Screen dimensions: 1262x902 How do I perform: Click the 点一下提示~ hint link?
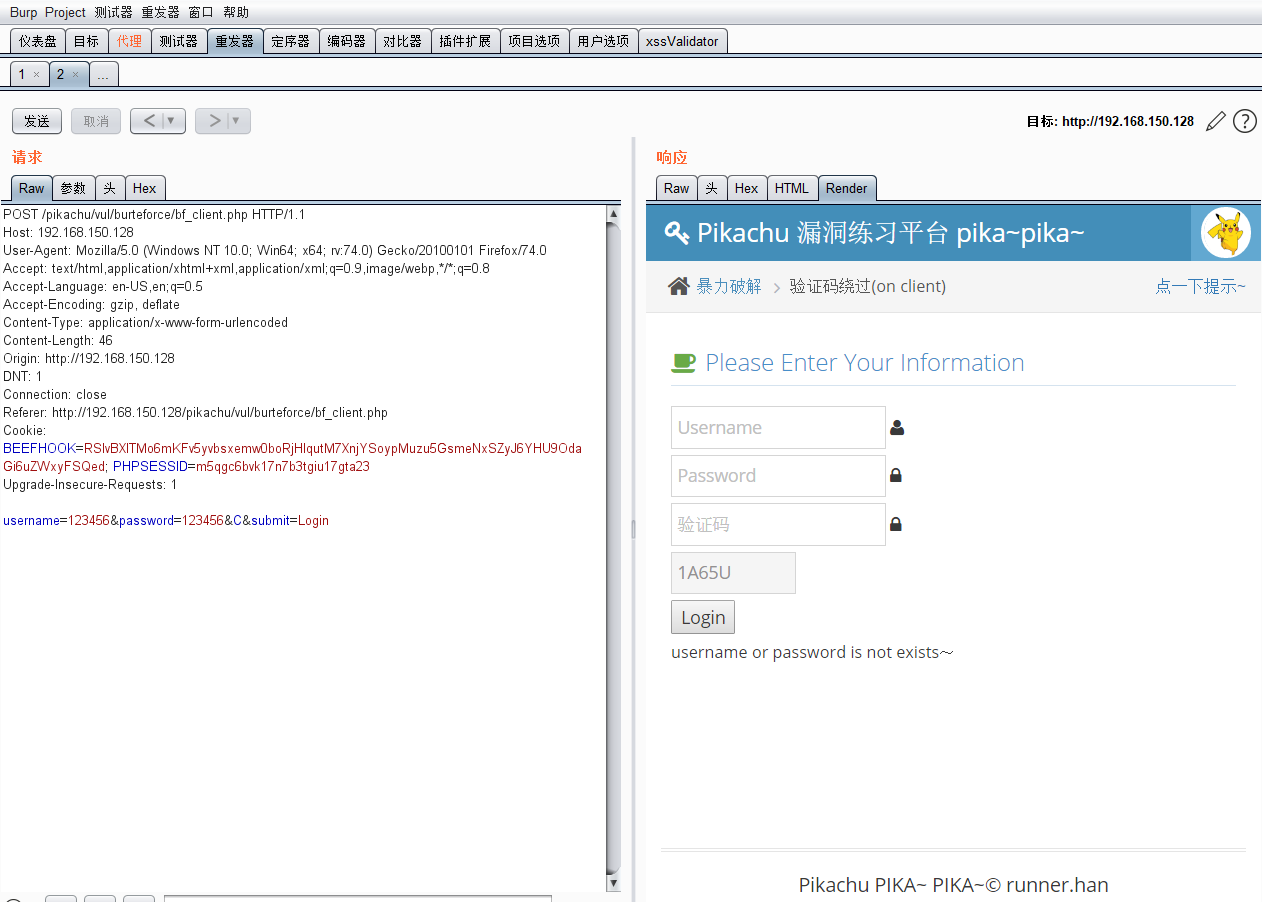coord(1201,287)
